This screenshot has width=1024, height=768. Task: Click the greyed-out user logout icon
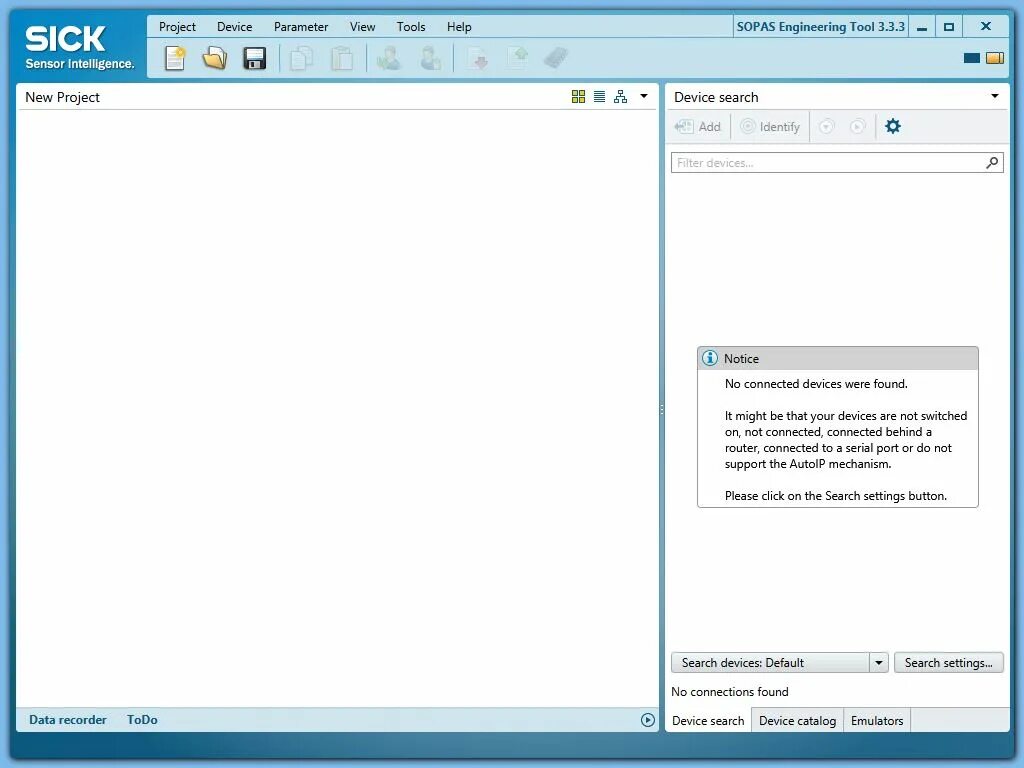click(x=430, y=58)
